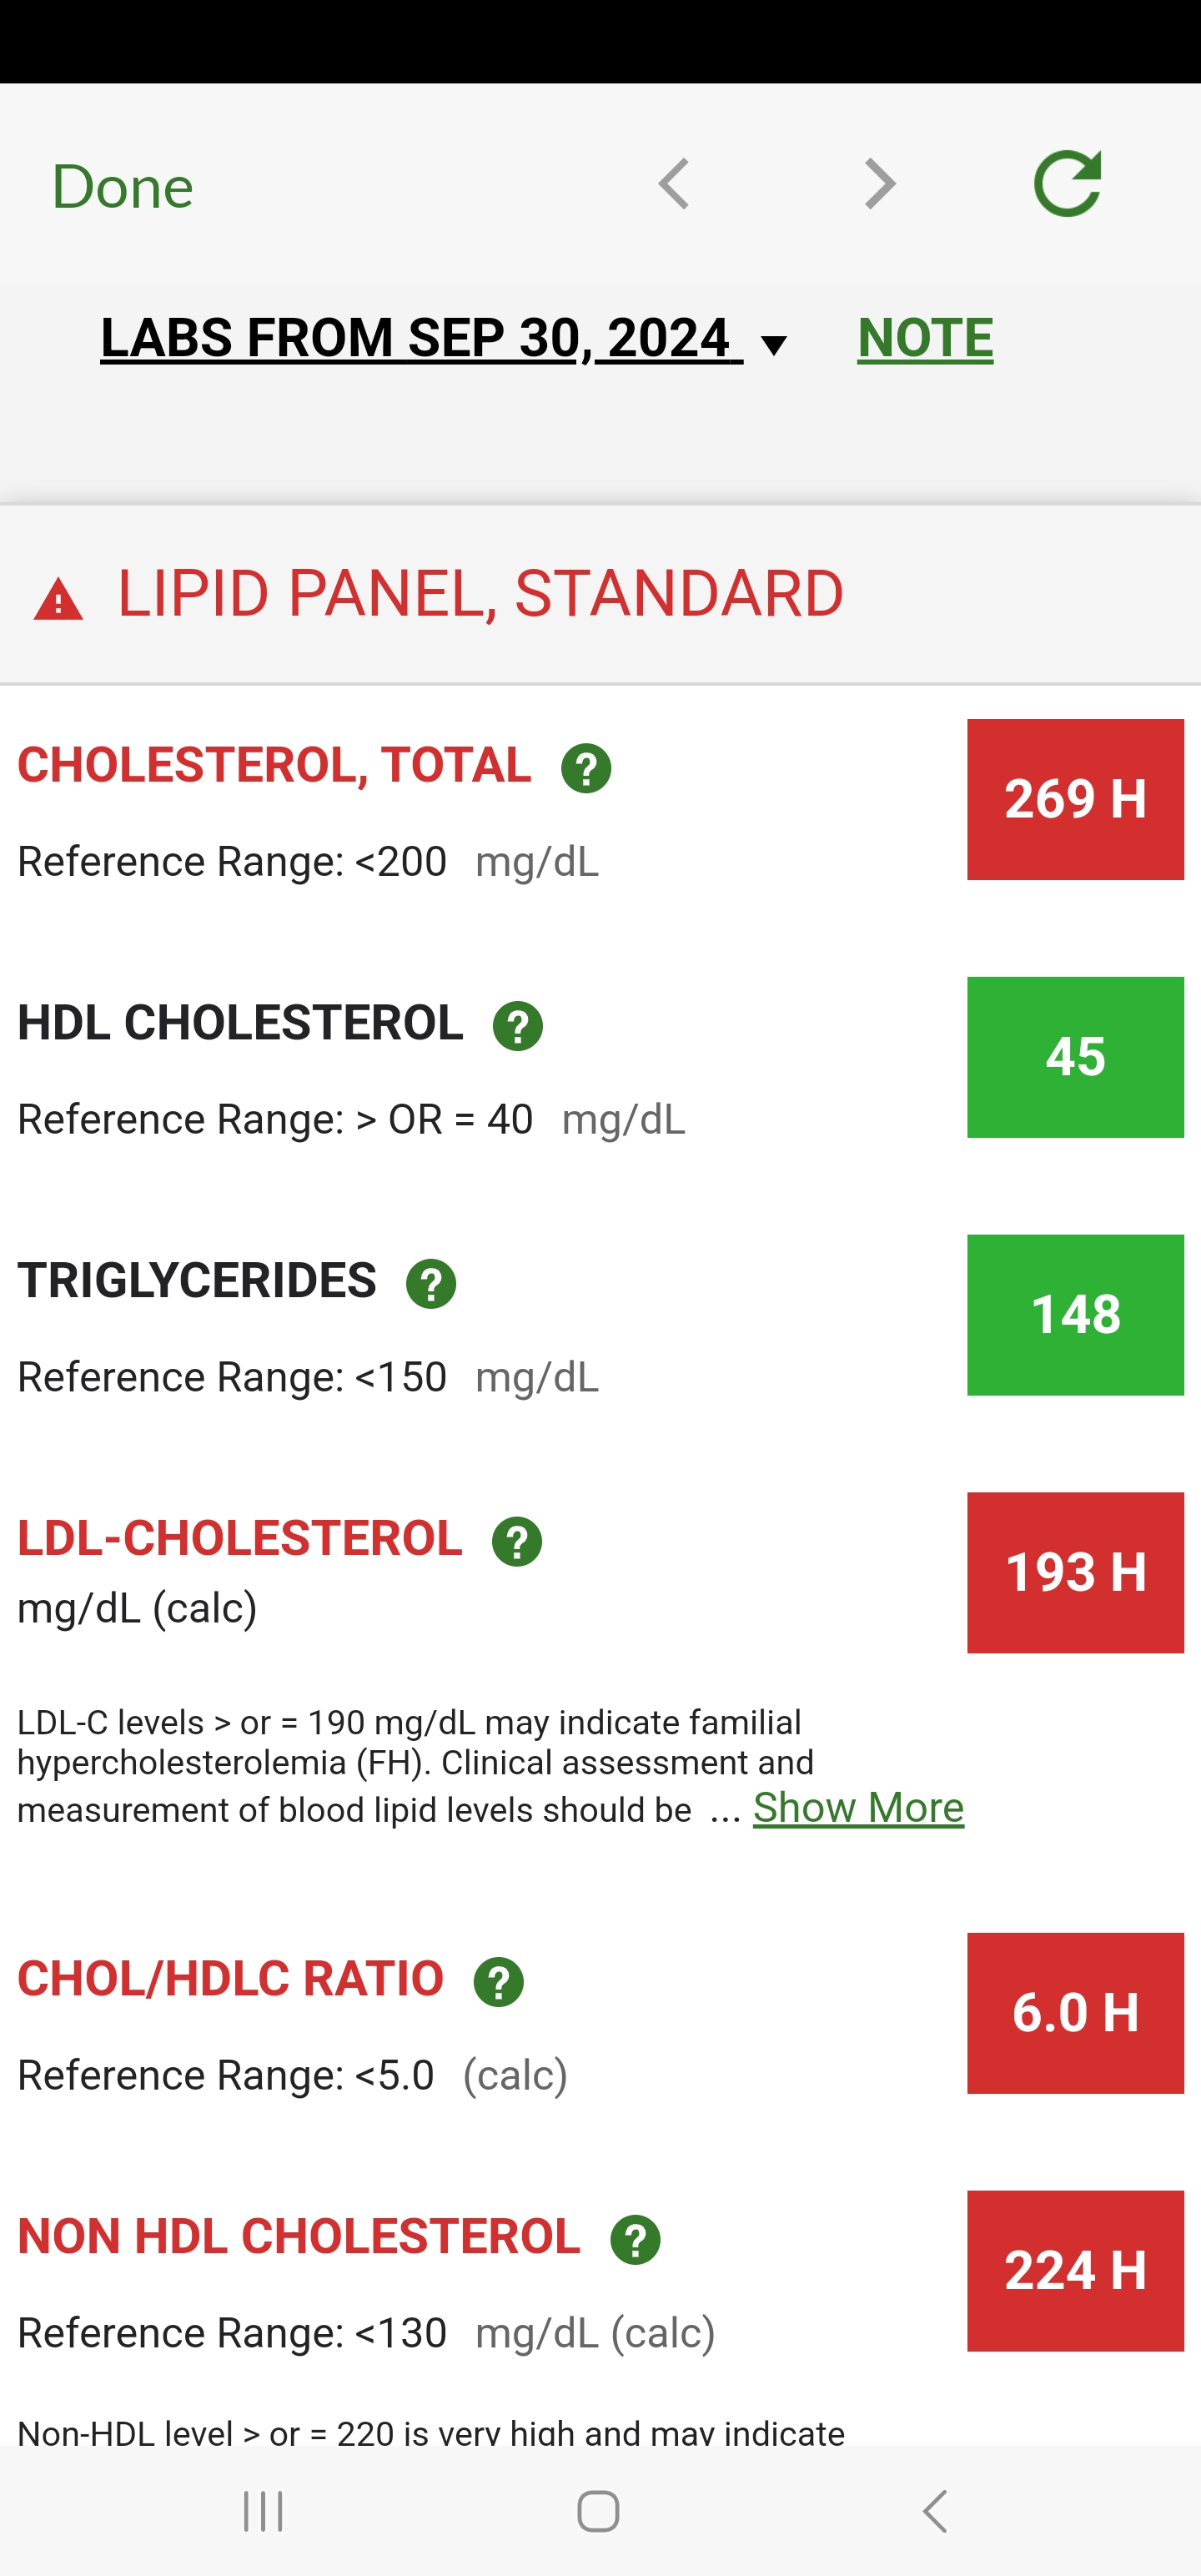
Task: Expand LDL note with Show More
Action: point(858,1808)
